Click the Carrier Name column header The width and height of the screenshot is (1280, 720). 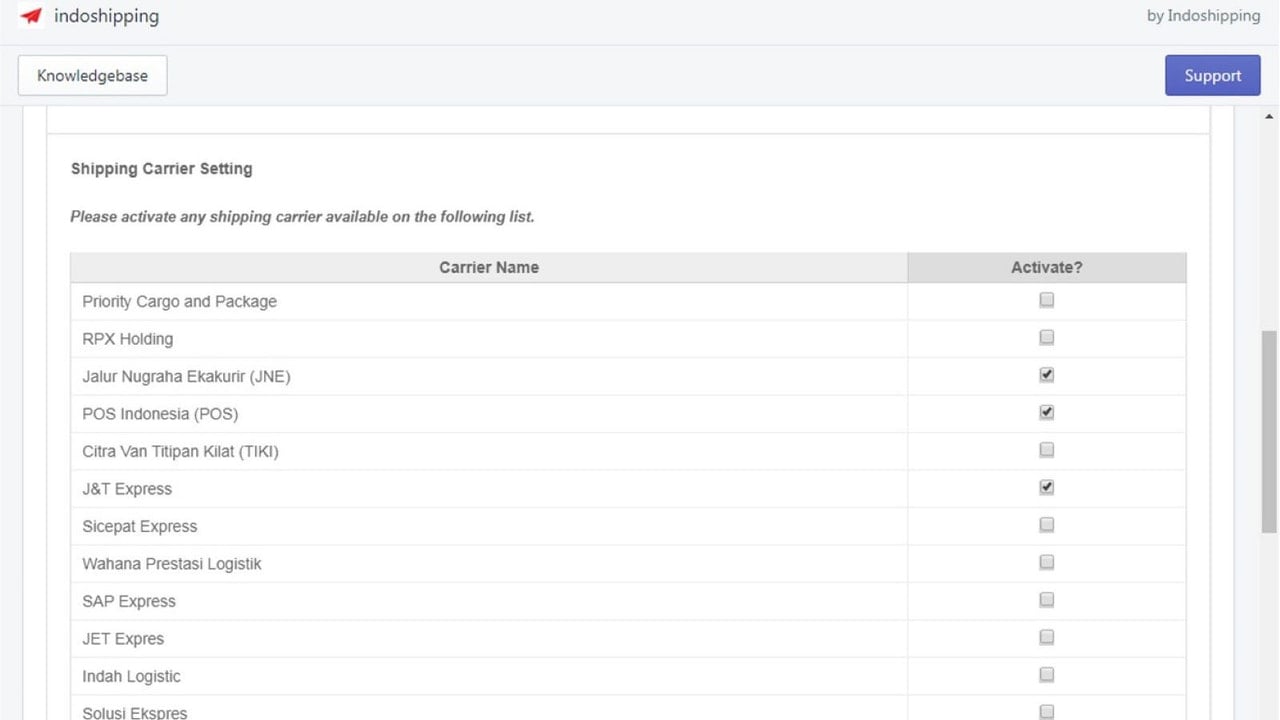(489, 268)
